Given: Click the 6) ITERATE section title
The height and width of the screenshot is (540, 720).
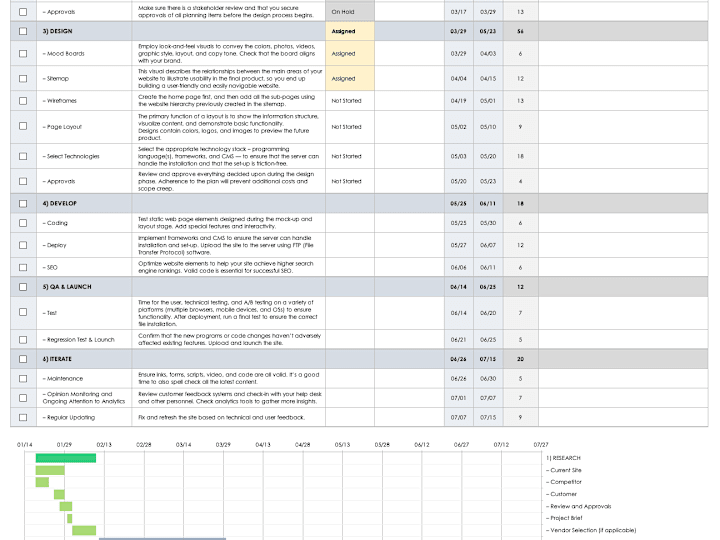Looking at the screenshot, I should [x=57, y=359].
